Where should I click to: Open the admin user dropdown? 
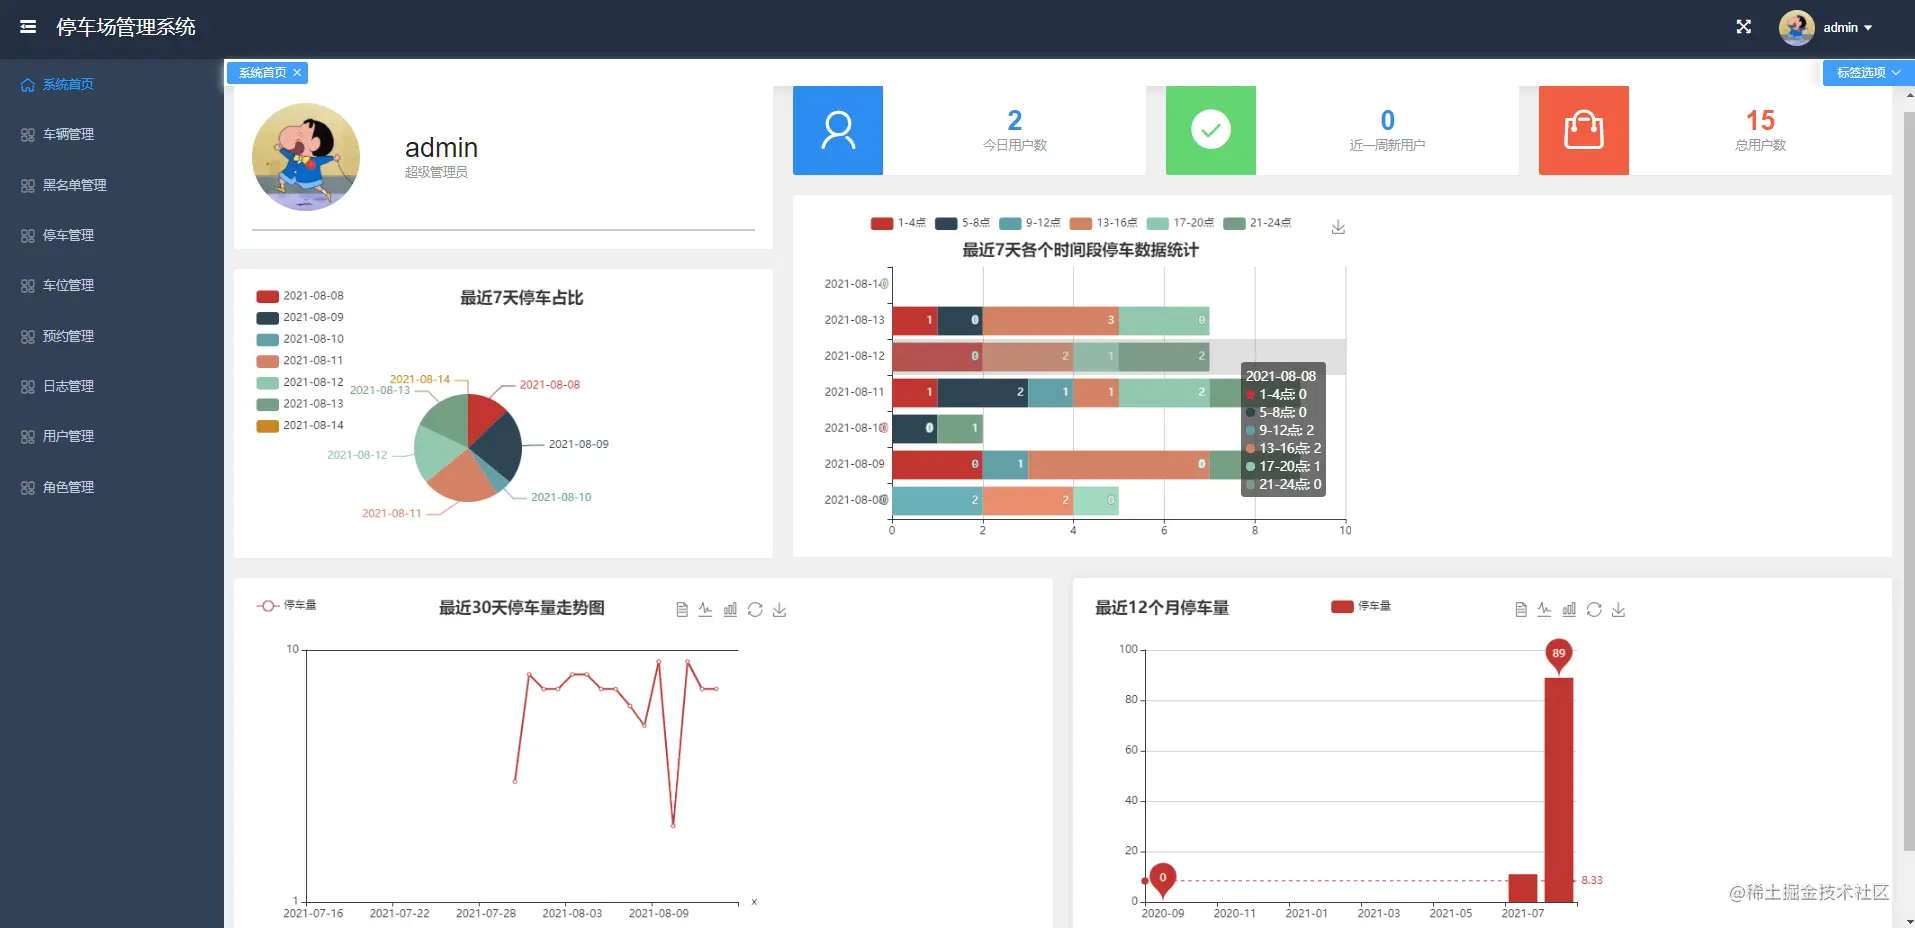(x=1826, y=27)
